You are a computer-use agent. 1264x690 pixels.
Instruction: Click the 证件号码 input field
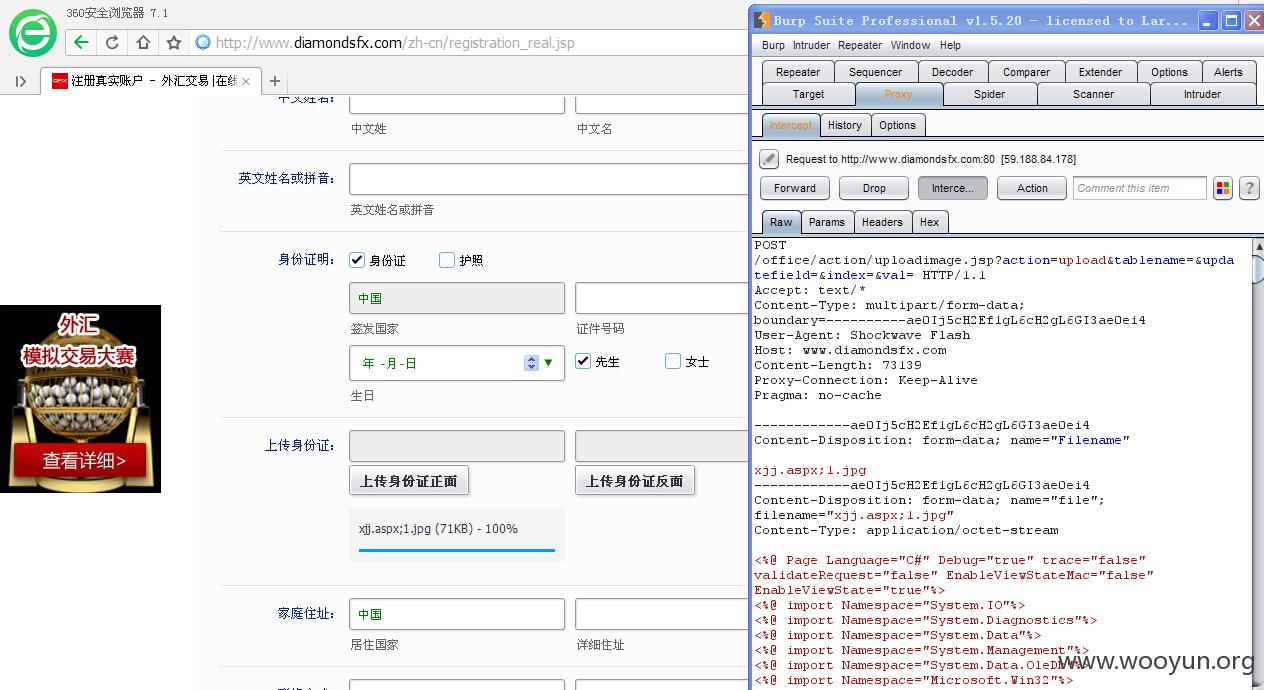(661, 298)
